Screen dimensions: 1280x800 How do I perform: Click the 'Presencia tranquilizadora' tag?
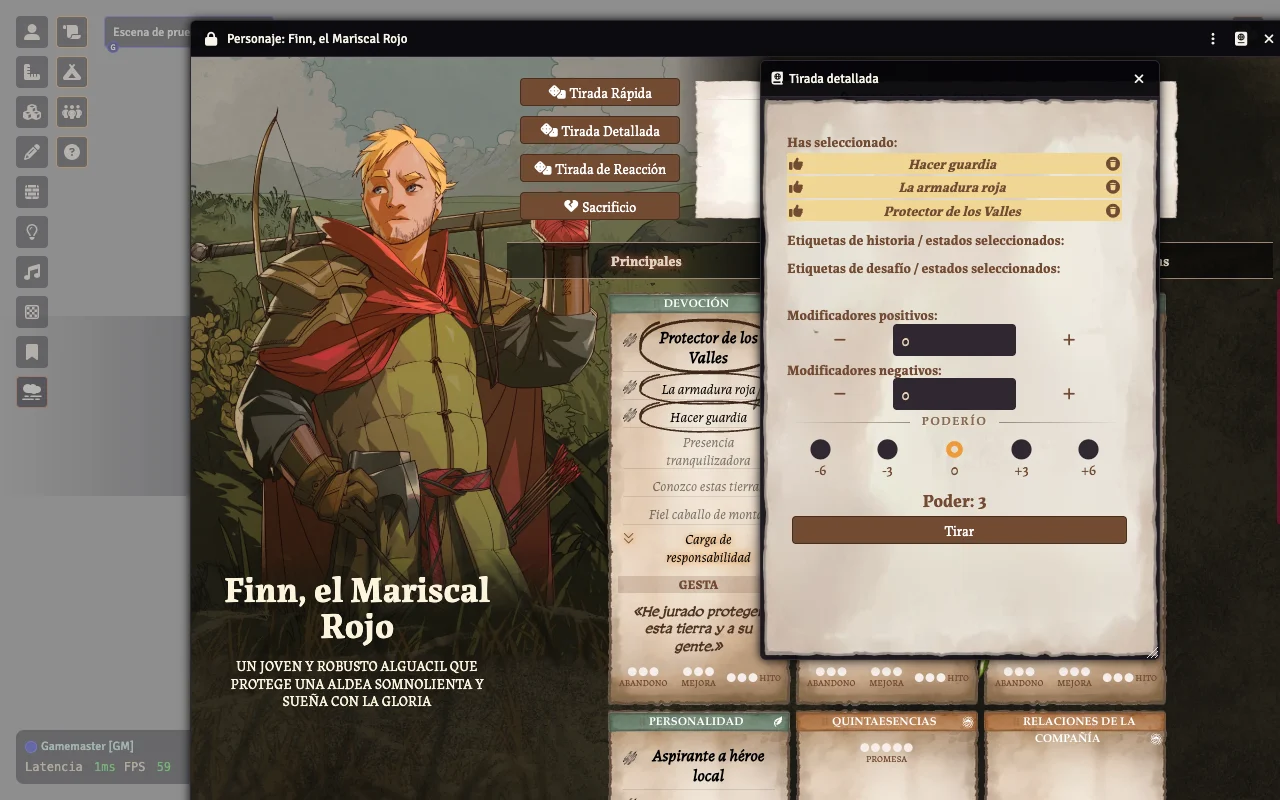(708, 452)
